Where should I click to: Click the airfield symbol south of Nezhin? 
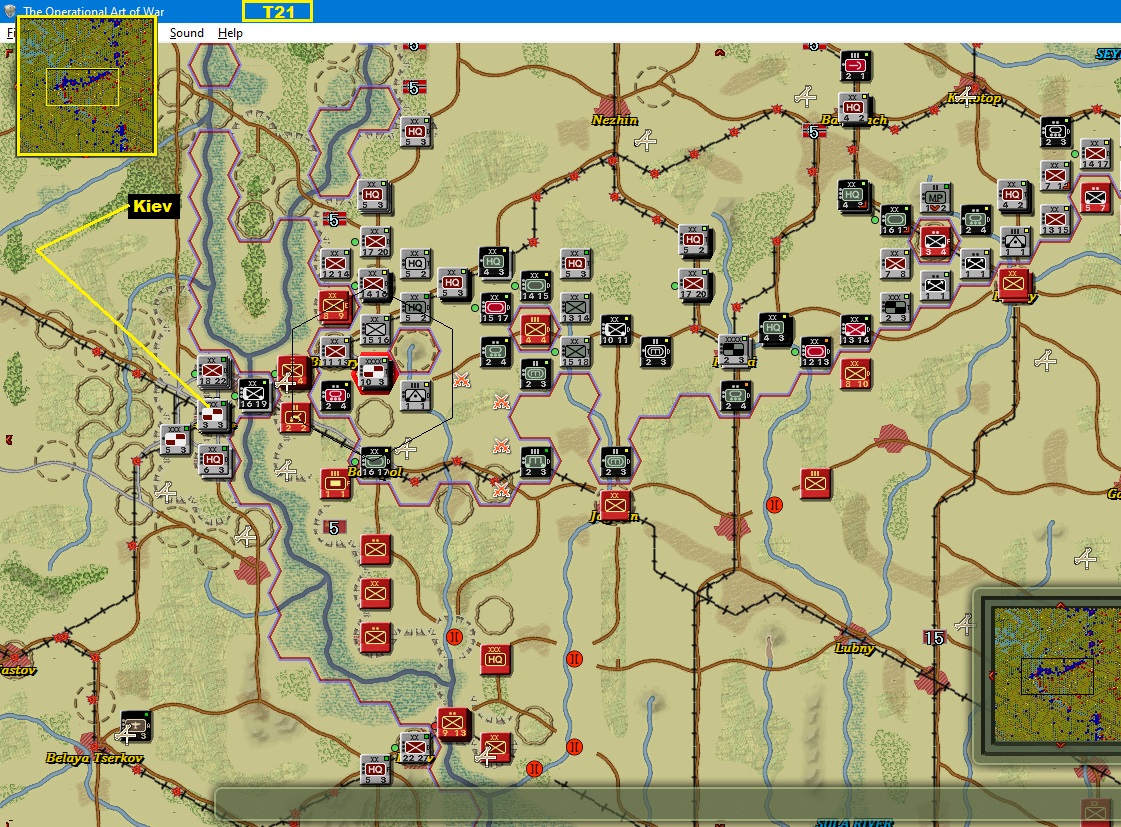click(646, 140)
